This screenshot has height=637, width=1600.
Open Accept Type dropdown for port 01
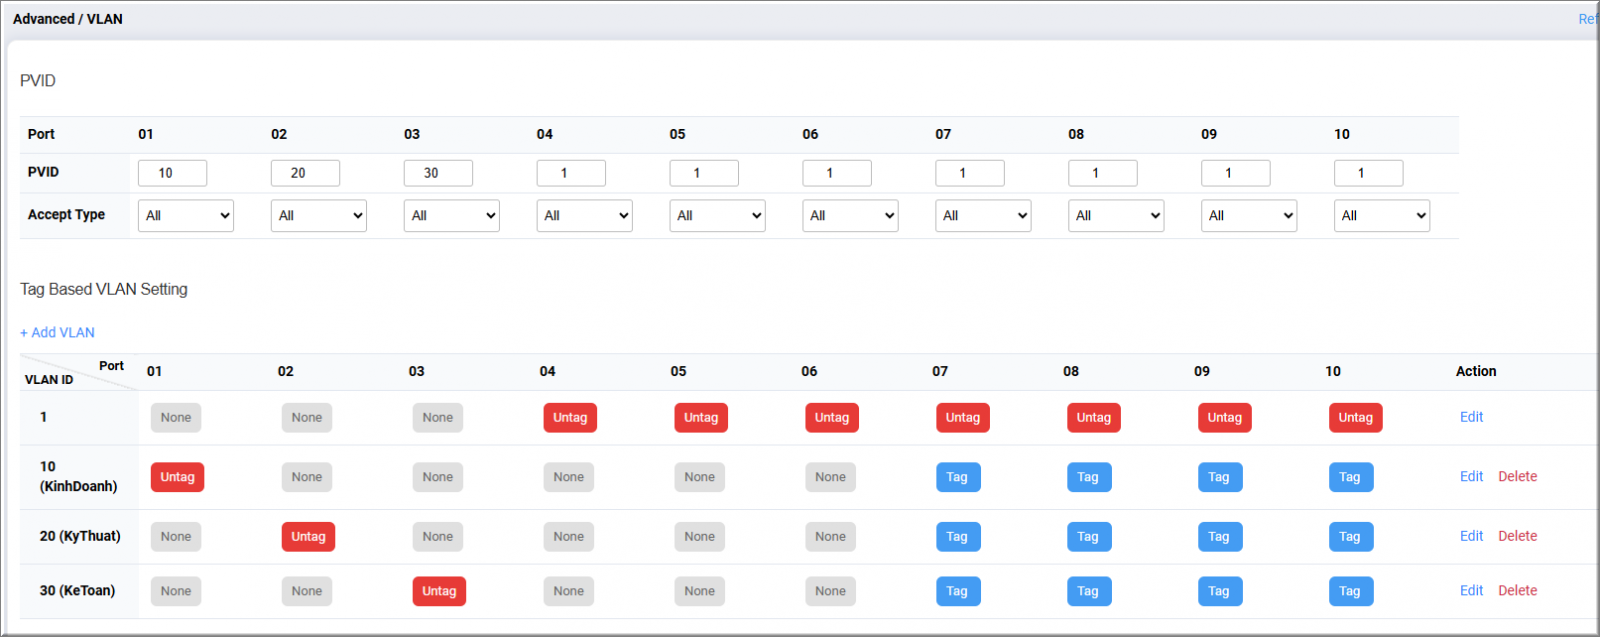coord(186,216)
